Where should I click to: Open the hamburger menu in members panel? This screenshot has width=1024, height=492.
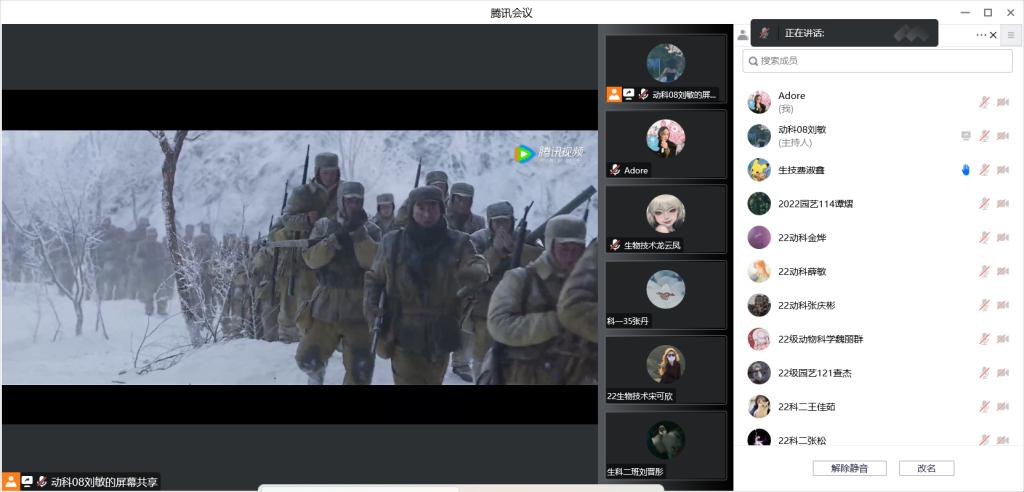(x=1011, y=35)
